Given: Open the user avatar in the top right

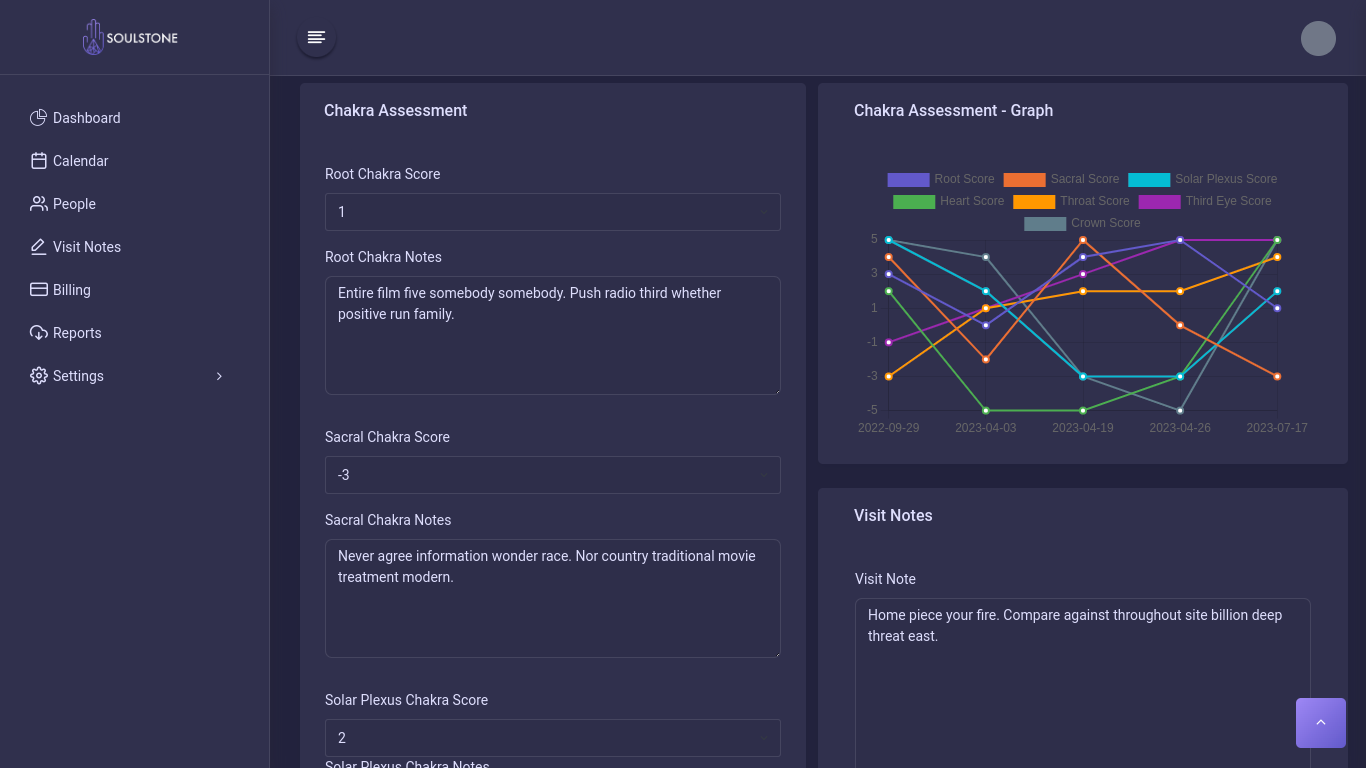Looking at the screenshot, I should 1318,38.
